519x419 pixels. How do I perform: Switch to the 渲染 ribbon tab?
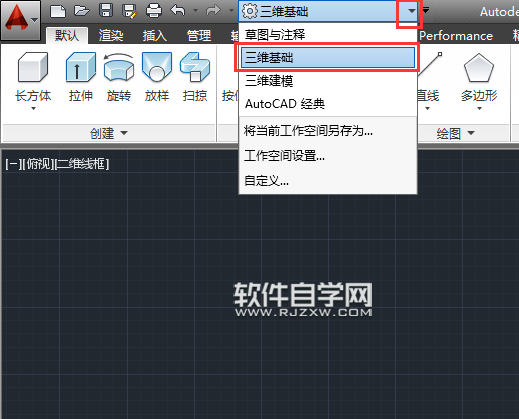111,35
